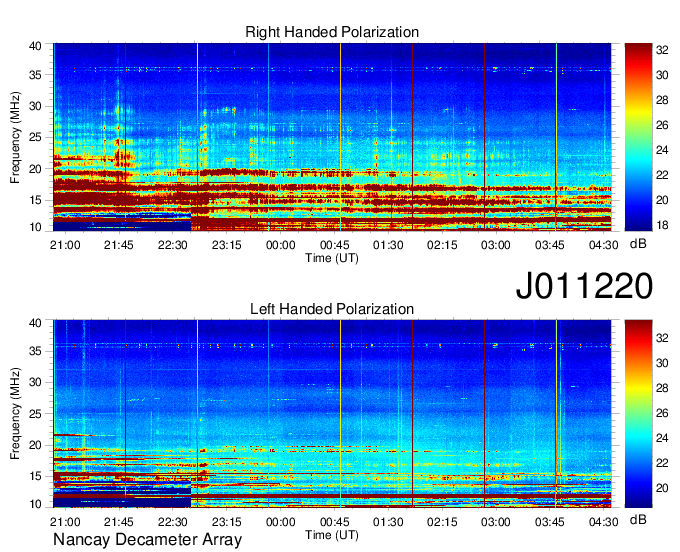Image resolution: width=680 pixels, height=552 pixels.
Task: Click the 21:00 time tick under Left Handed plot
Action: (x=65, y=522)
